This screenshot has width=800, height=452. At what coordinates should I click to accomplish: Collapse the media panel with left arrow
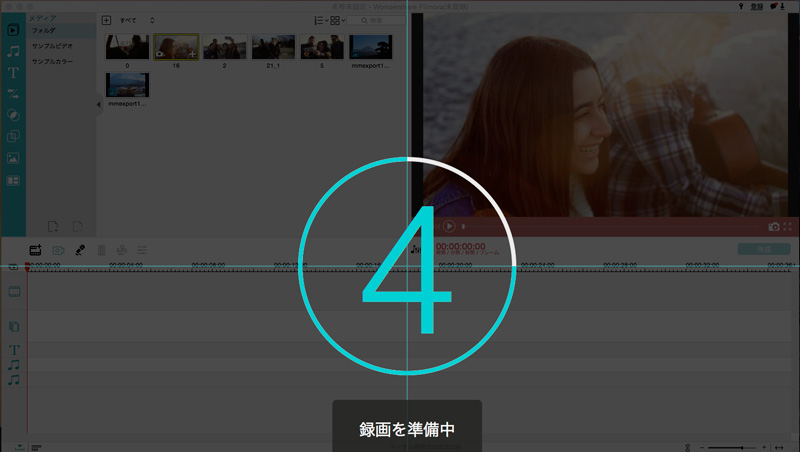point(98,105)
